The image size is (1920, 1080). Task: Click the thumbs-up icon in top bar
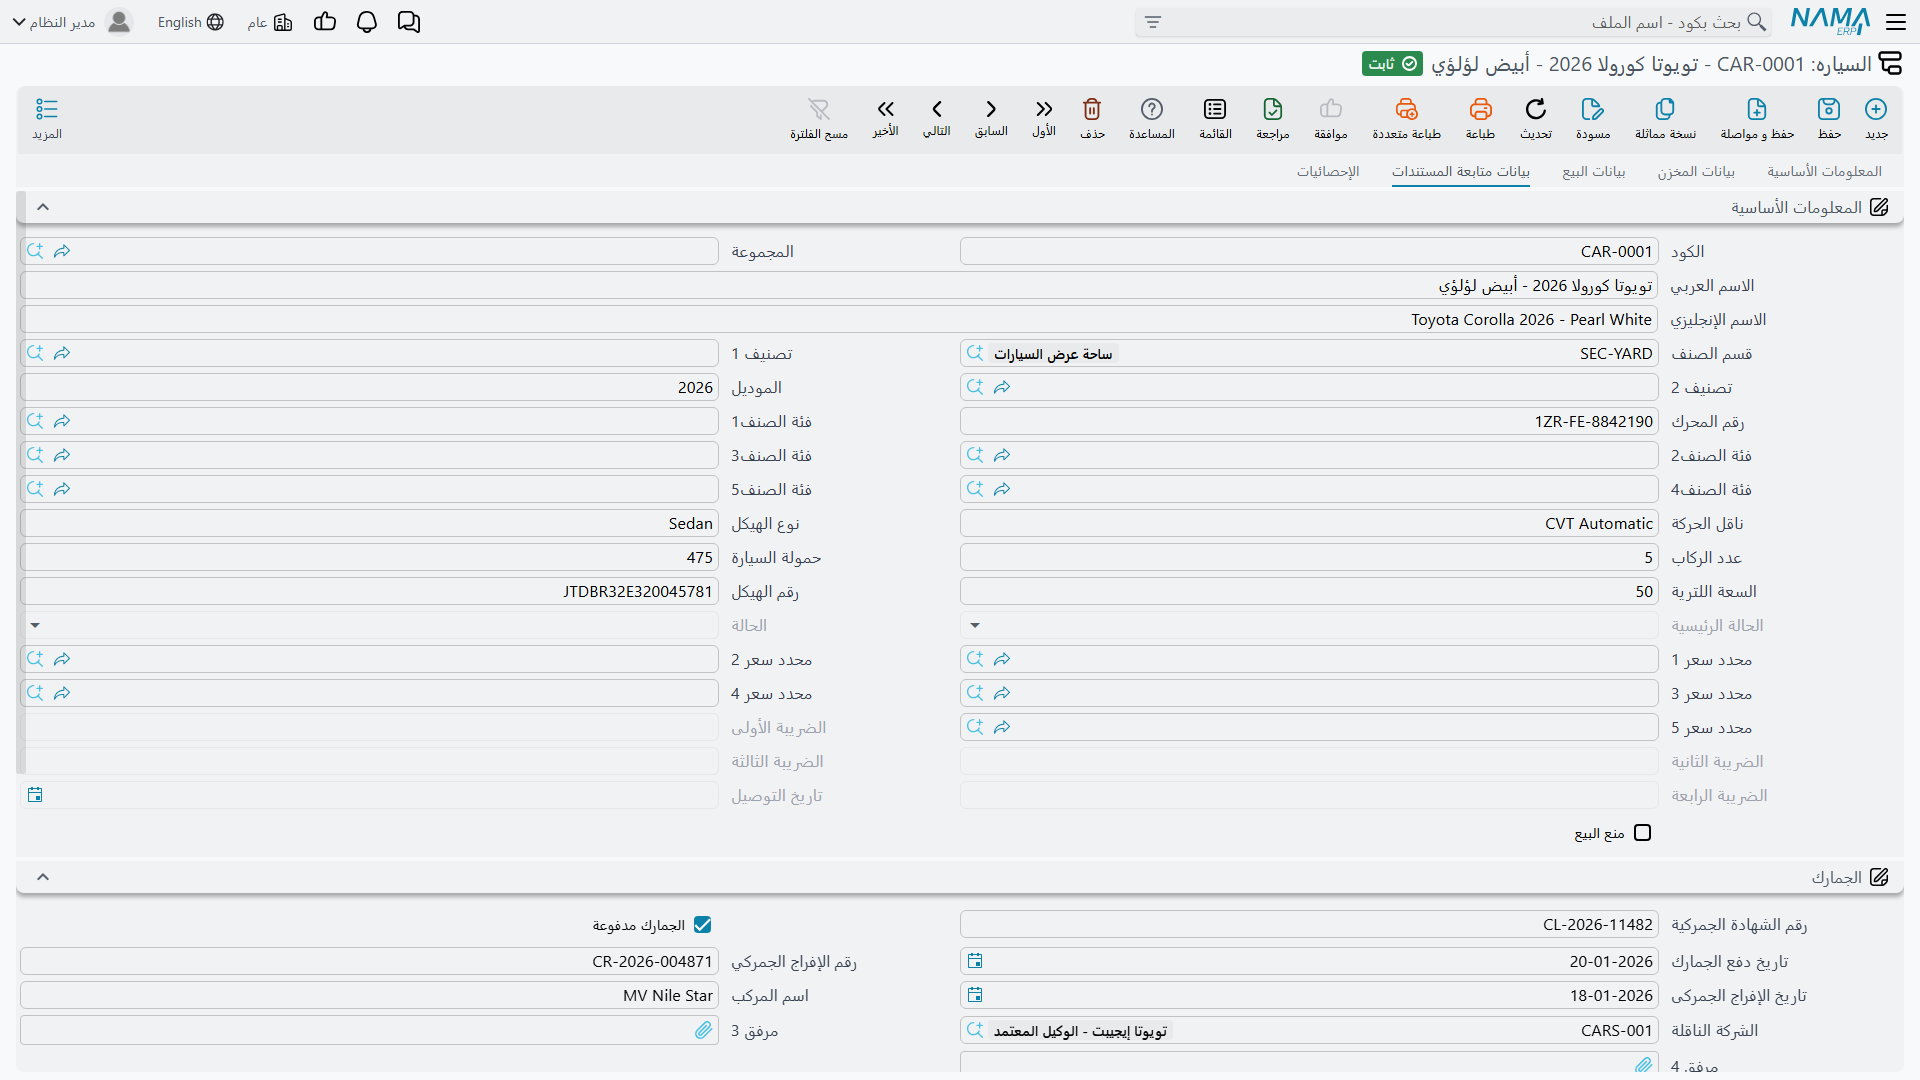(325, 22)
